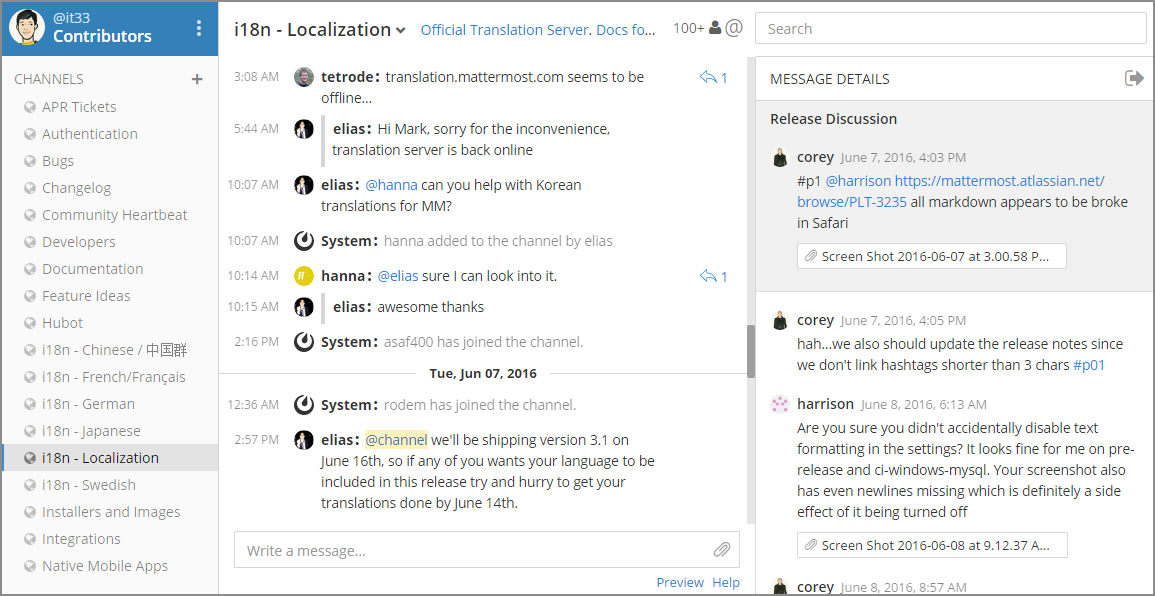Collapse the Message Details sidebar
The width and height of the screenshot is (1155, 596).
point(1134,78)
